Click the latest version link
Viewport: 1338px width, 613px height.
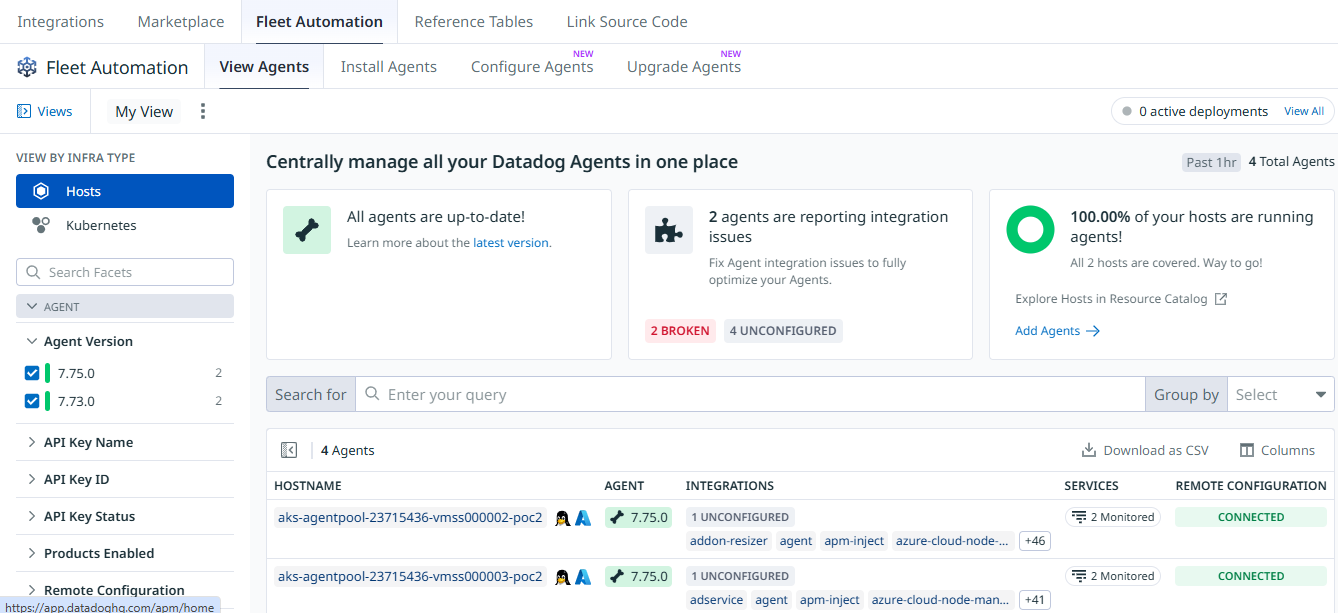tap(510, 242)
